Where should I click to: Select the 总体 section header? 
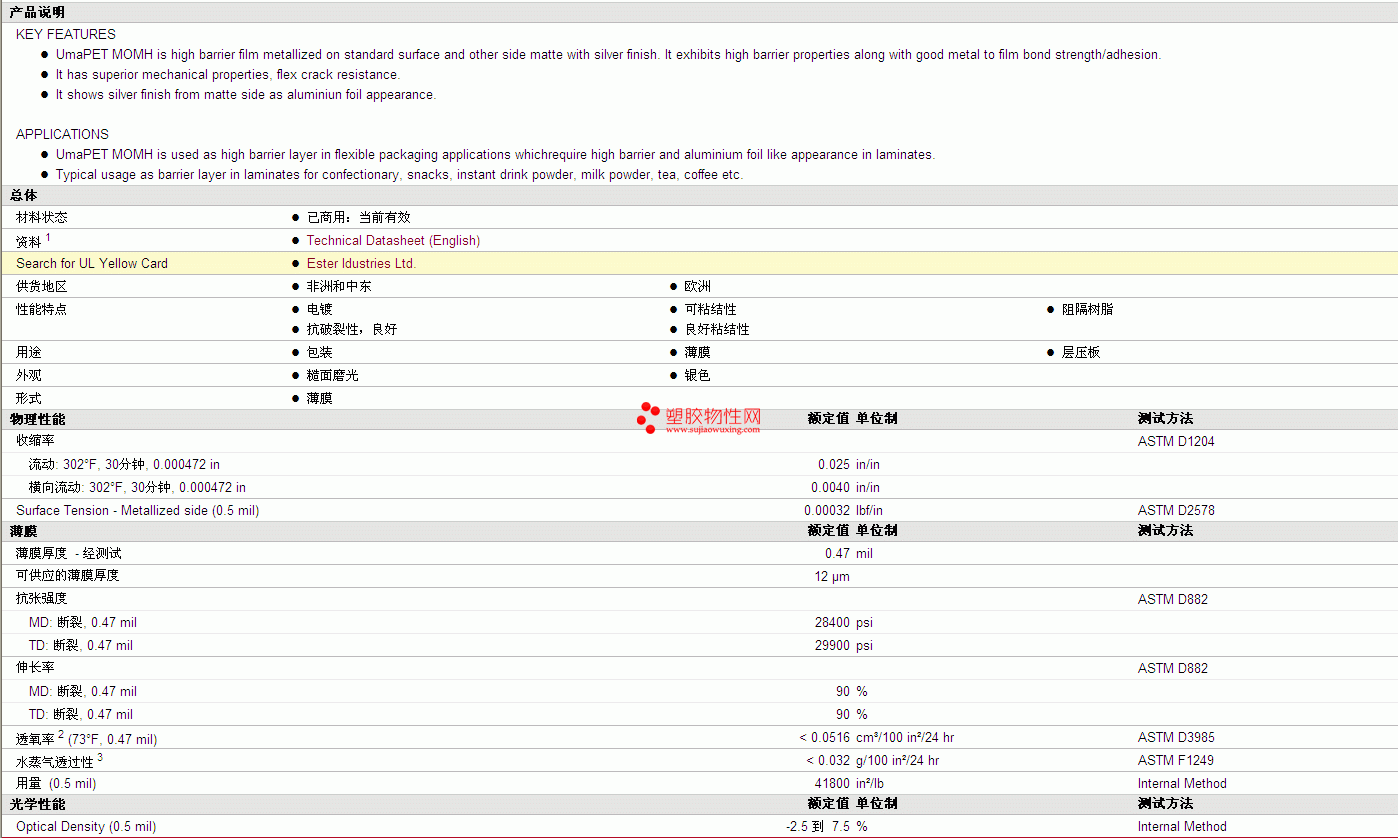click(x=23, y=195)
